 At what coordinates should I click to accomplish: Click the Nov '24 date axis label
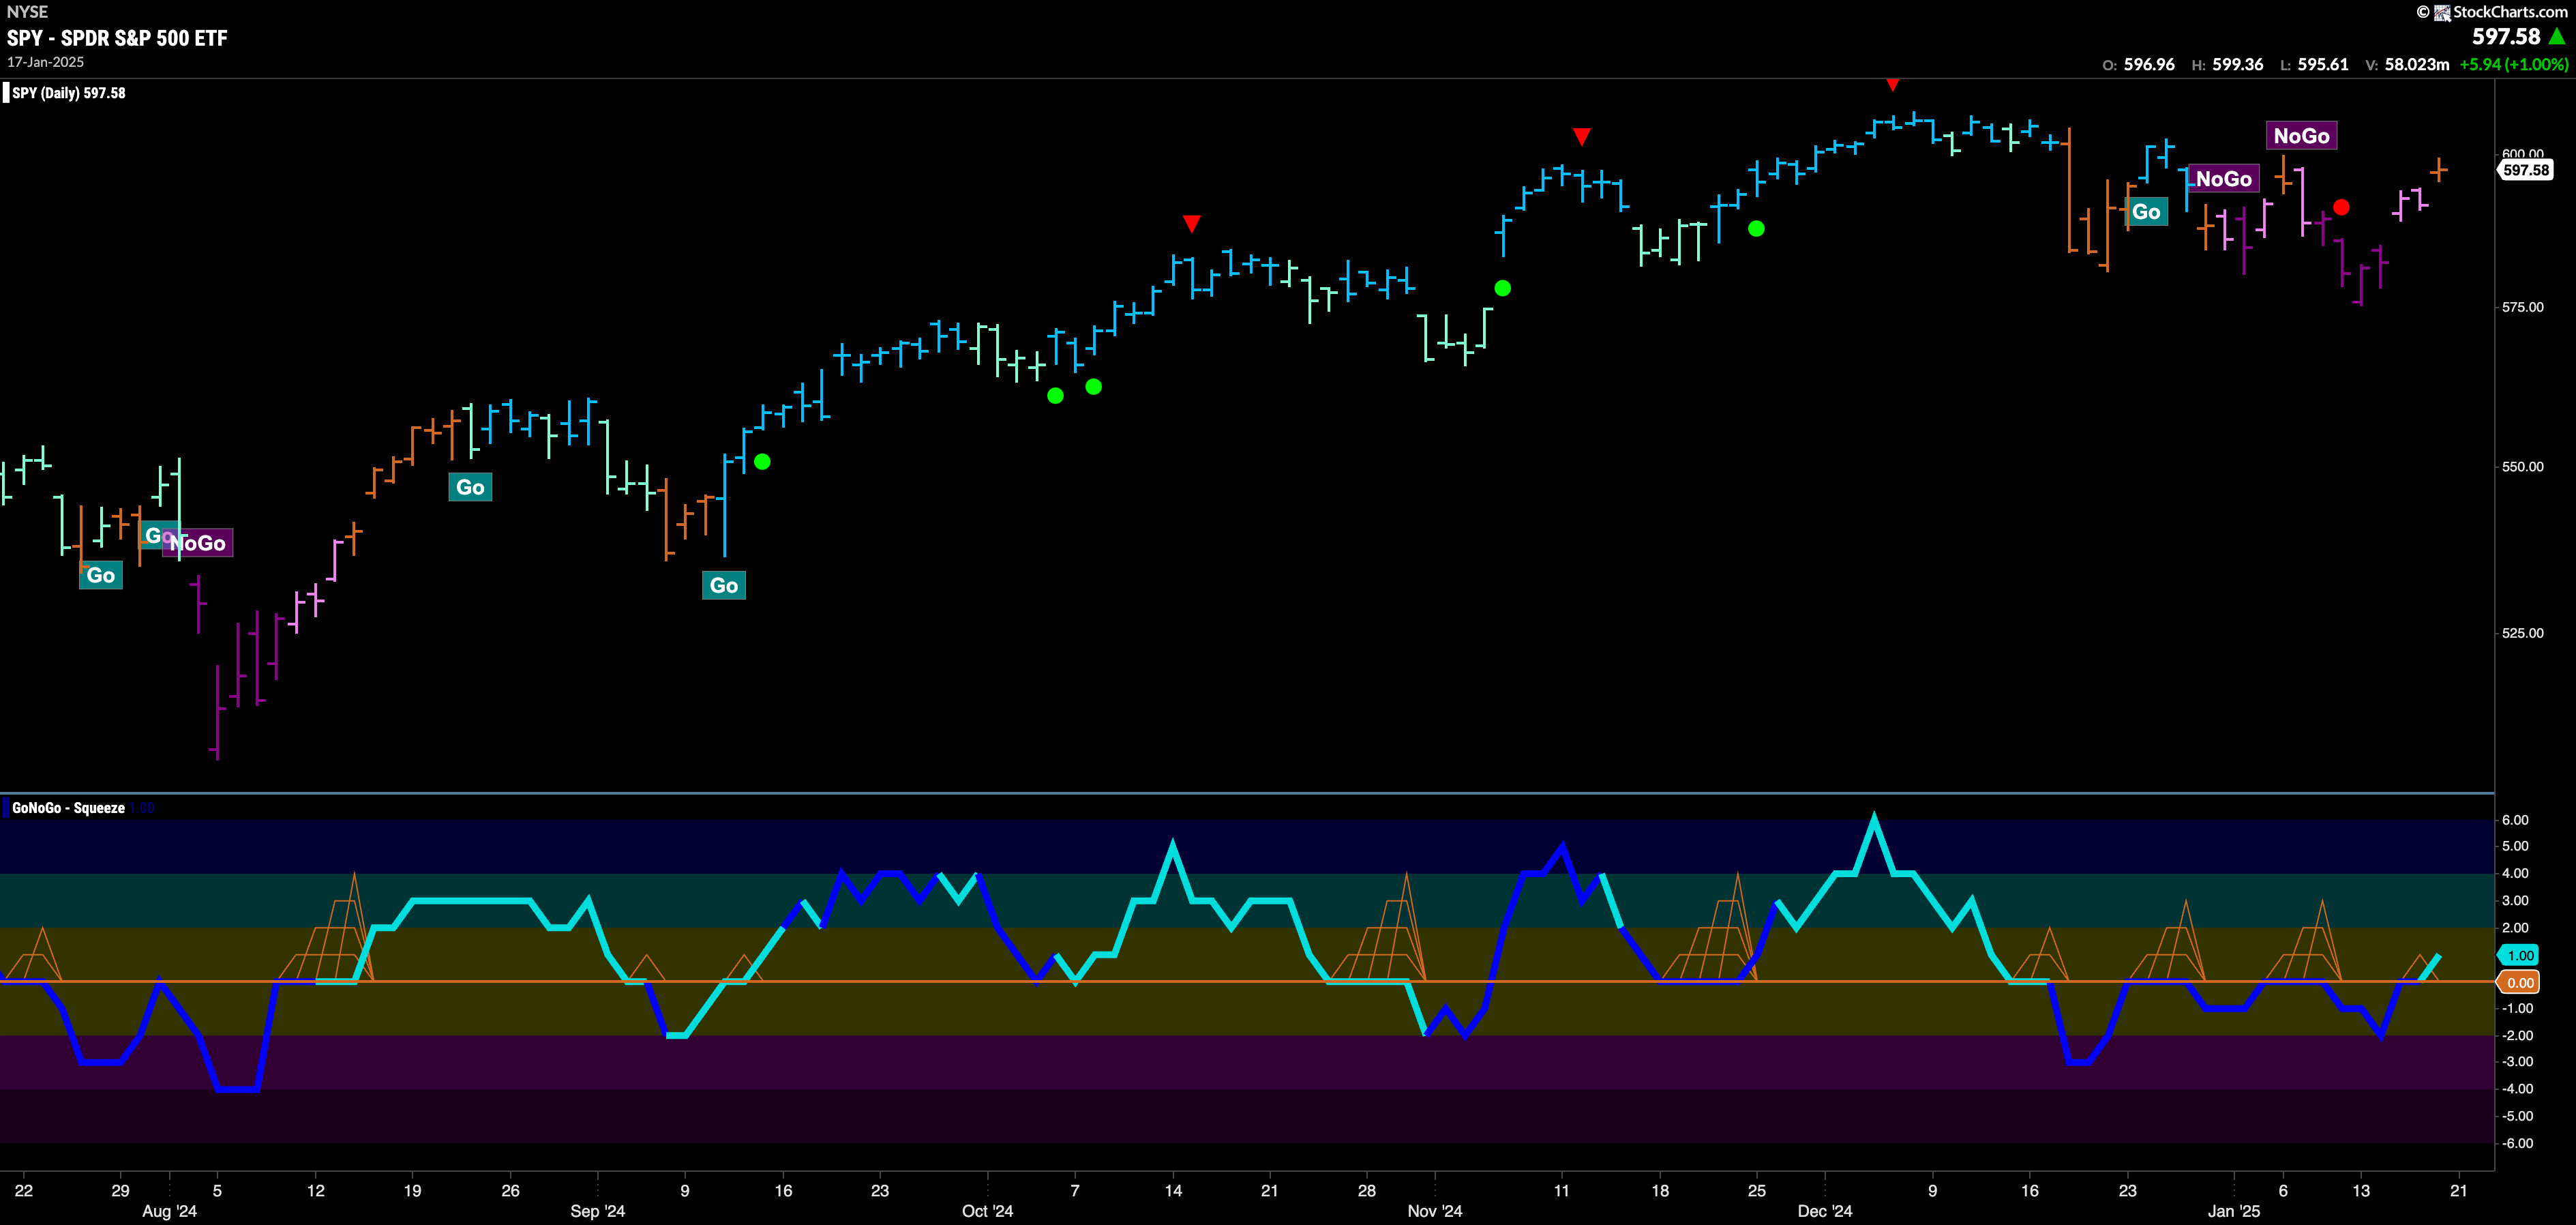coord(1435,1211)
